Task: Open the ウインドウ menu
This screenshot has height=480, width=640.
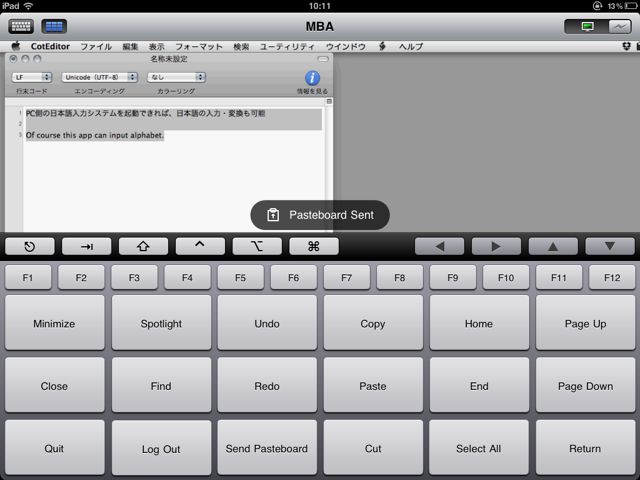Action: (346, 47)
